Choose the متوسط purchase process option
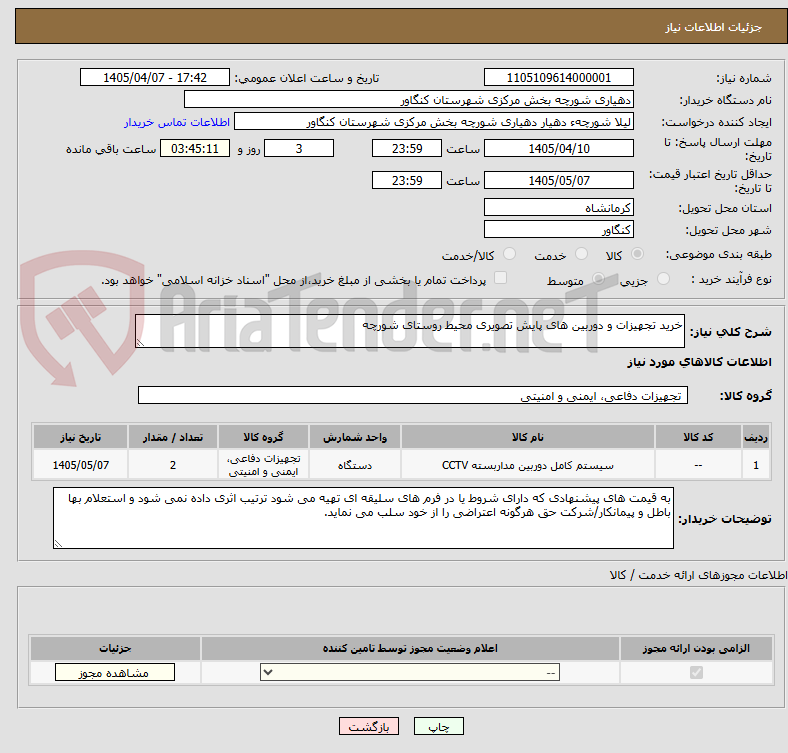Screen dimensions: 788x753 (x=598, y=278)
